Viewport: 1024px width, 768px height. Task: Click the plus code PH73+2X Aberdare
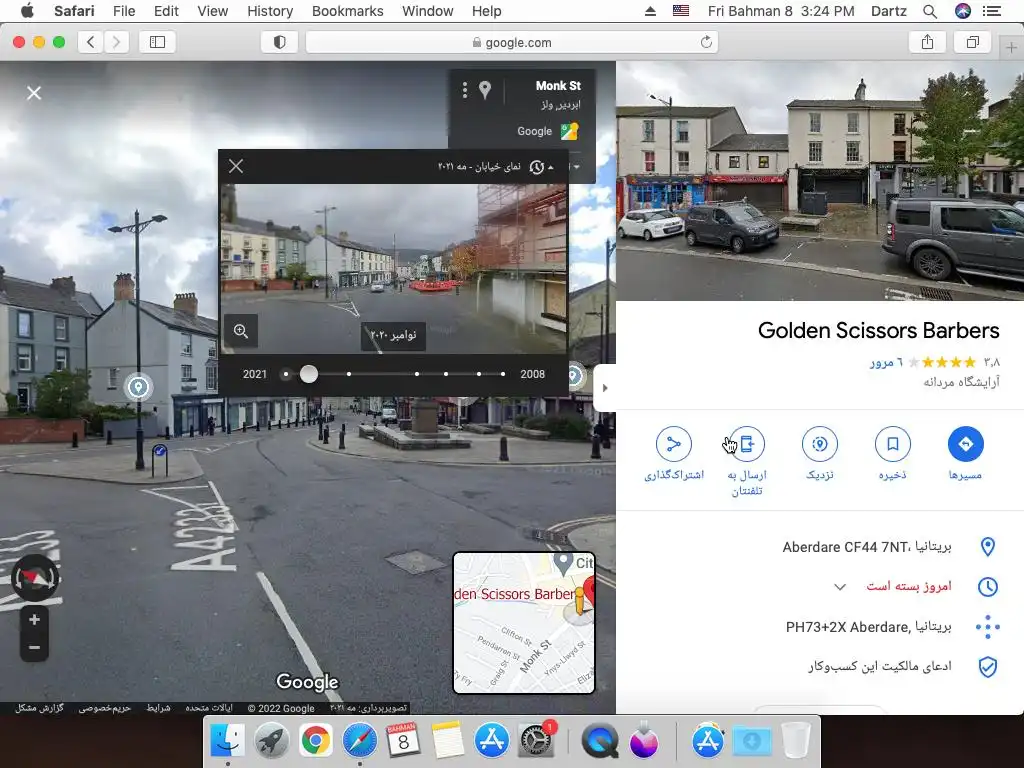868,627
